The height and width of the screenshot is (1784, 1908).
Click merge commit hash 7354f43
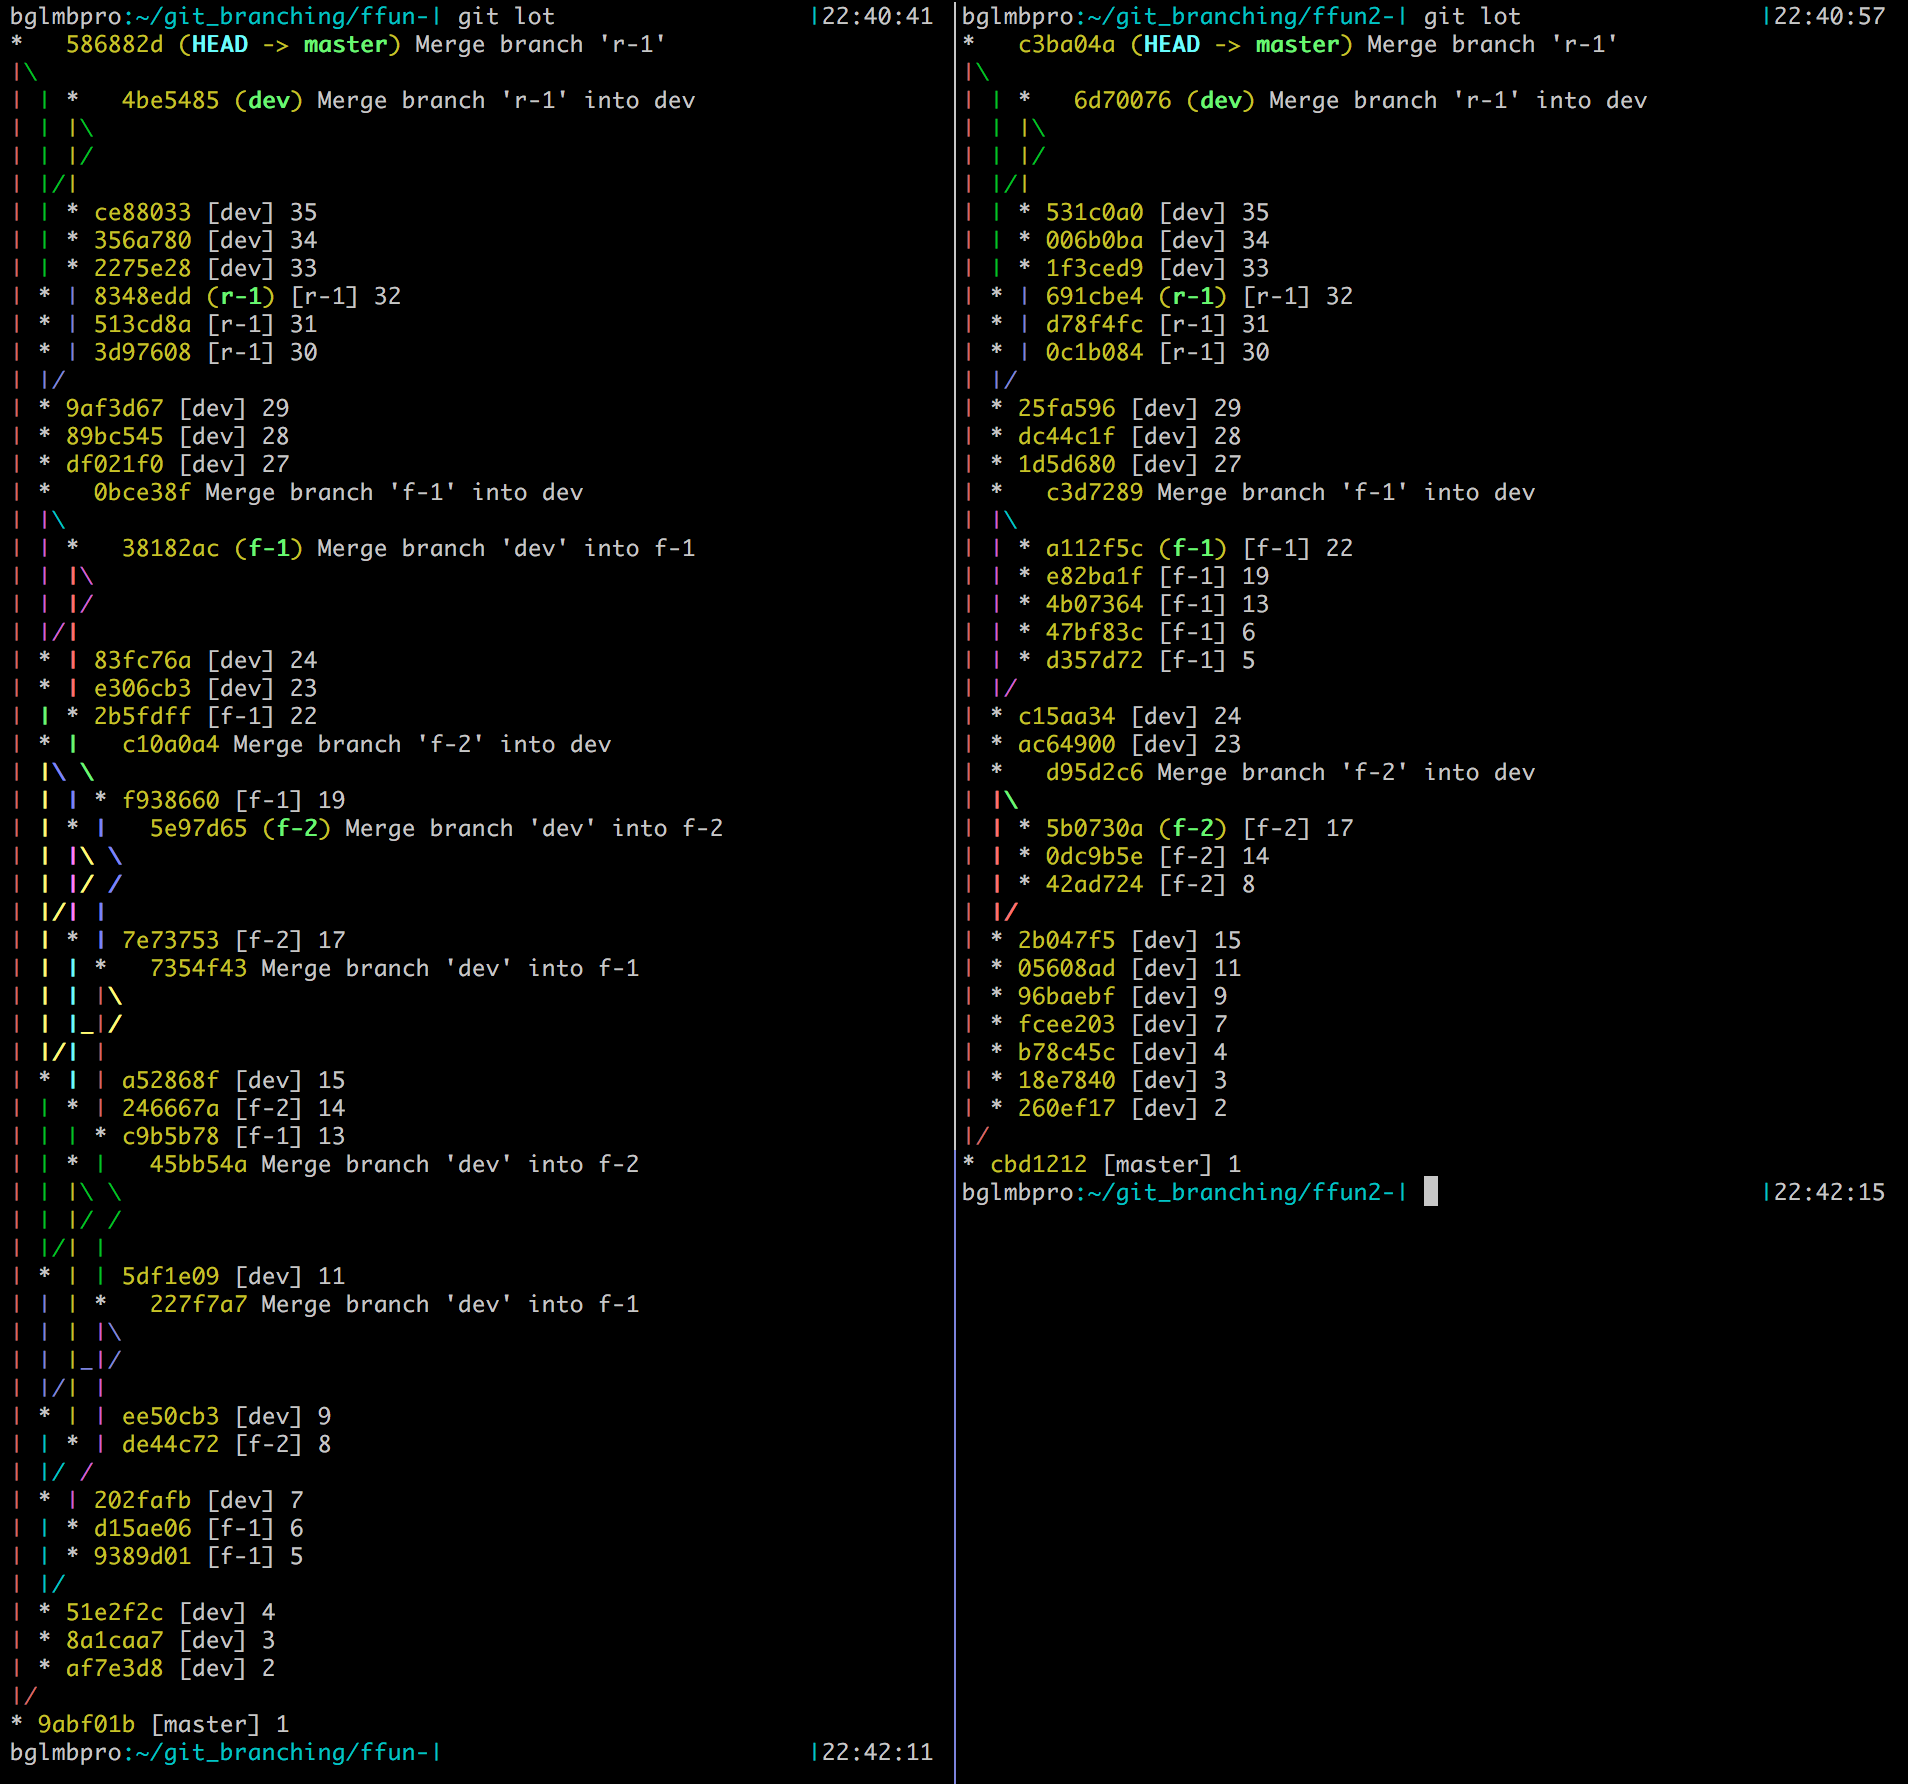(198, 969)
